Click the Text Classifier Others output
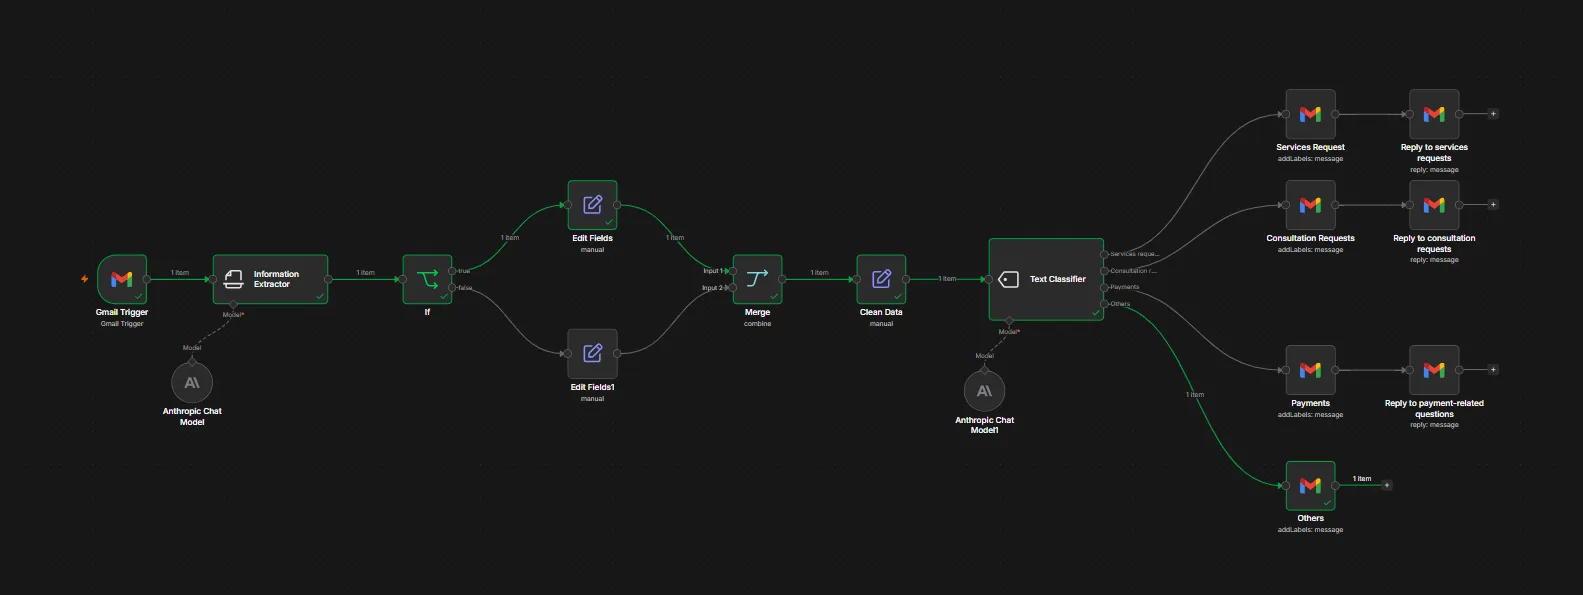 (x=1105, y=304)
